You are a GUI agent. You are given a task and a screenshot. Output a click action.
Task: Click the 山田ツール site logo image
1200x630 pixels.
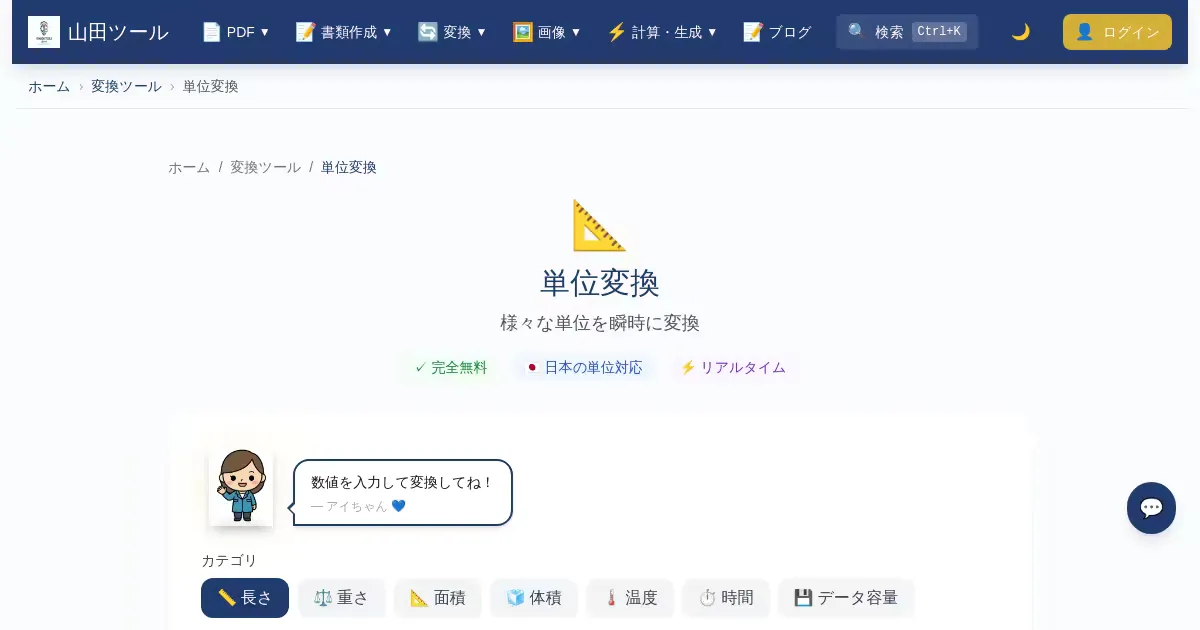tap(44, 32)
